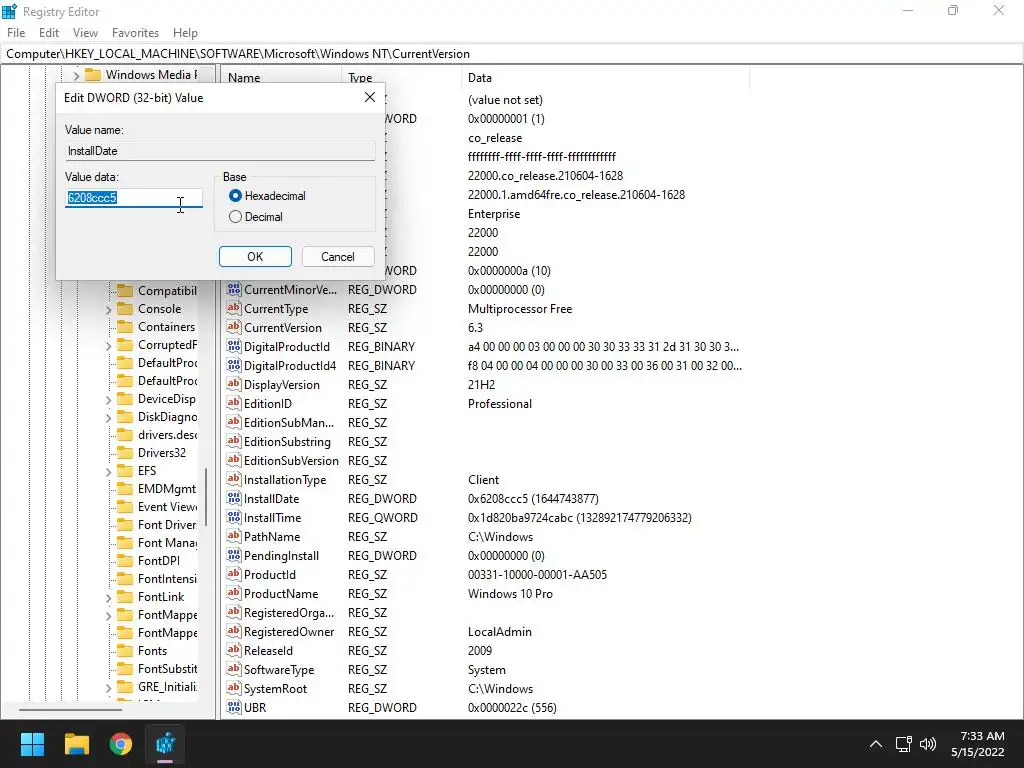Click the ProductName string icon
Viewport: 1024px width, 768px height.
pos(234,593)
